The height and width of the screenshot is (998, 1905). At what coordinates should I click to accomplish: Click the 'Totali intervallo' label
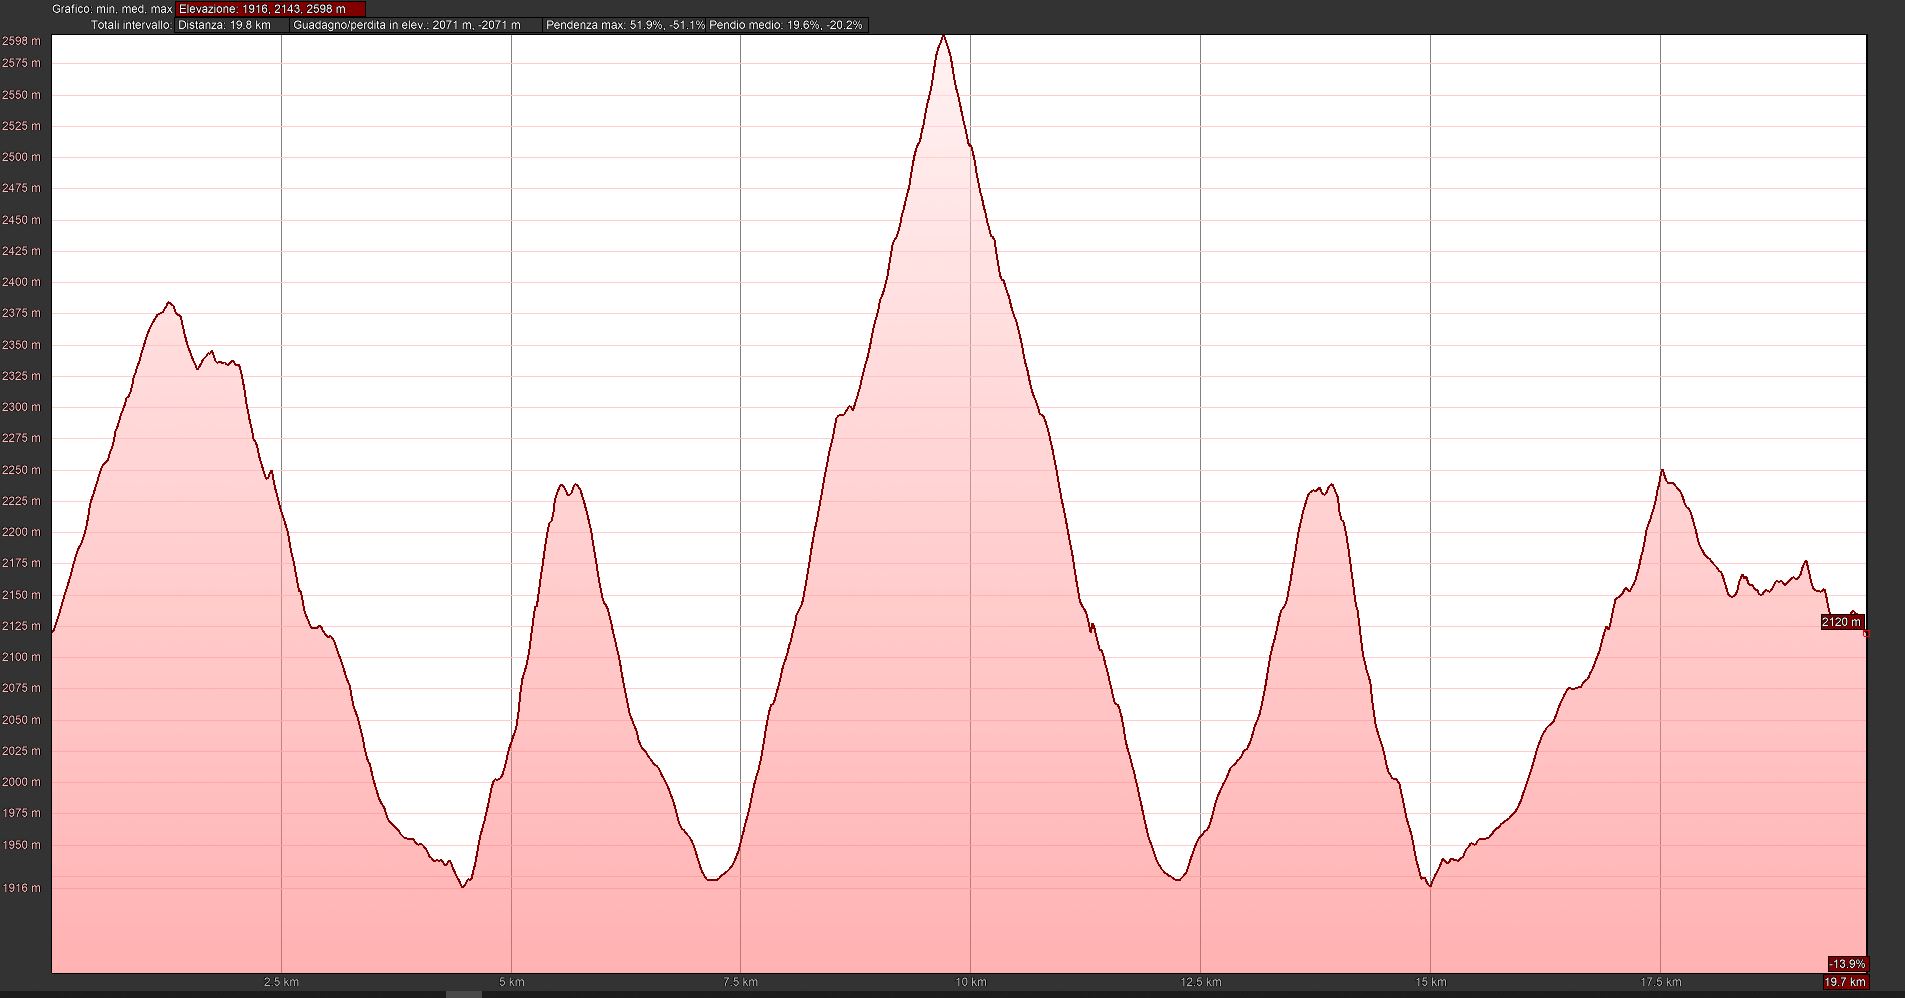(x=130, y=25)
